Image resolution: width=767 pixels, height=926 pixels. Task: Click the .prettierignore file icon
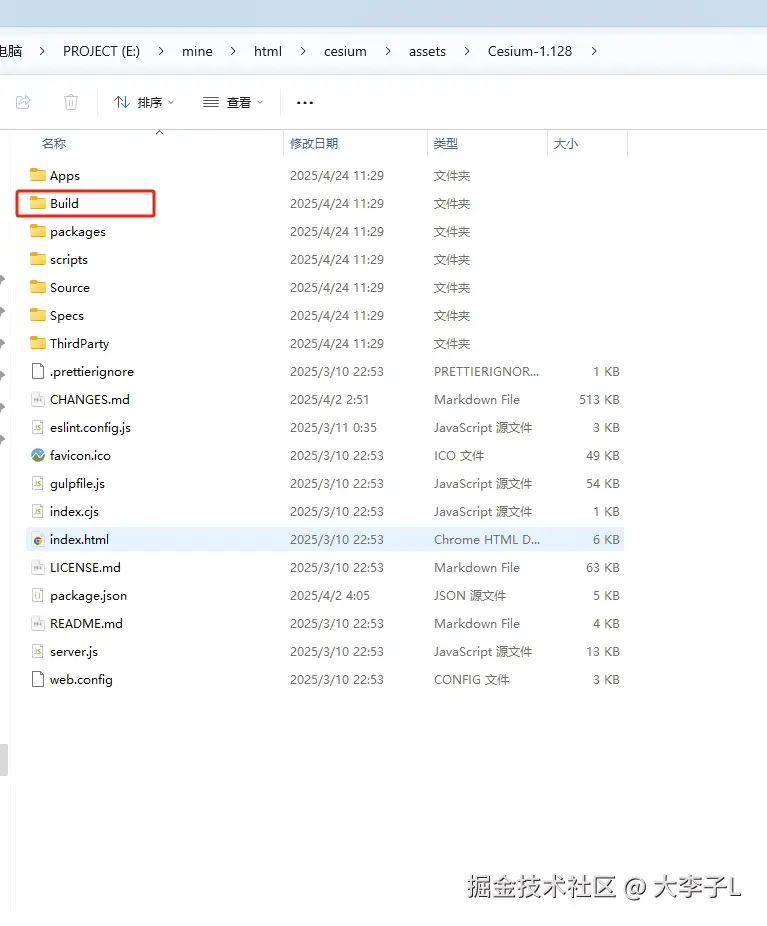pos(38,371)
